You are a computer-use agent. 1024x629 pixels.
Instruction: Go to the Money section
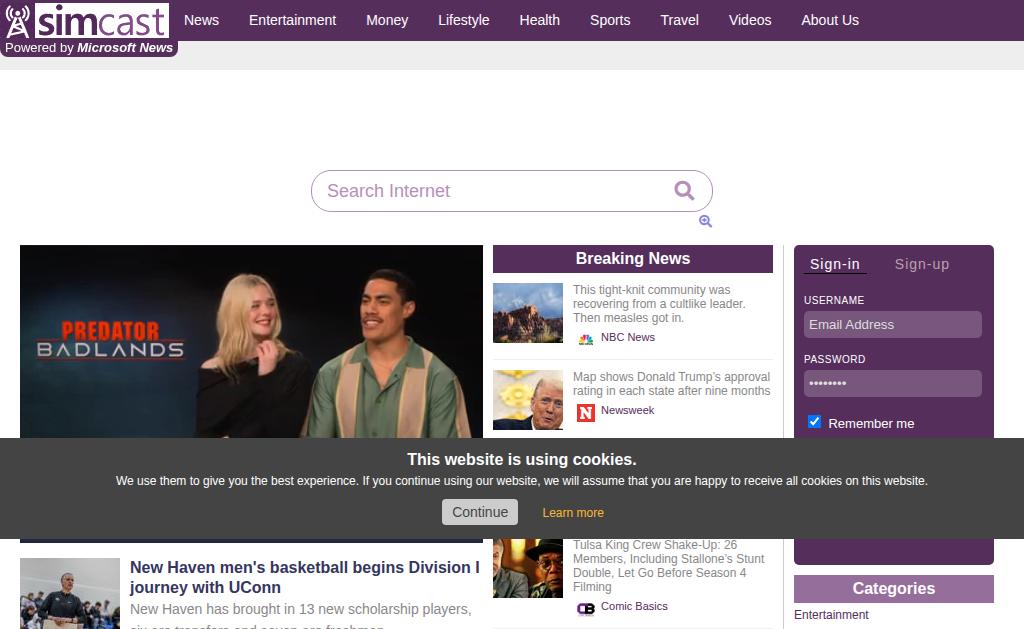point(386,20)
